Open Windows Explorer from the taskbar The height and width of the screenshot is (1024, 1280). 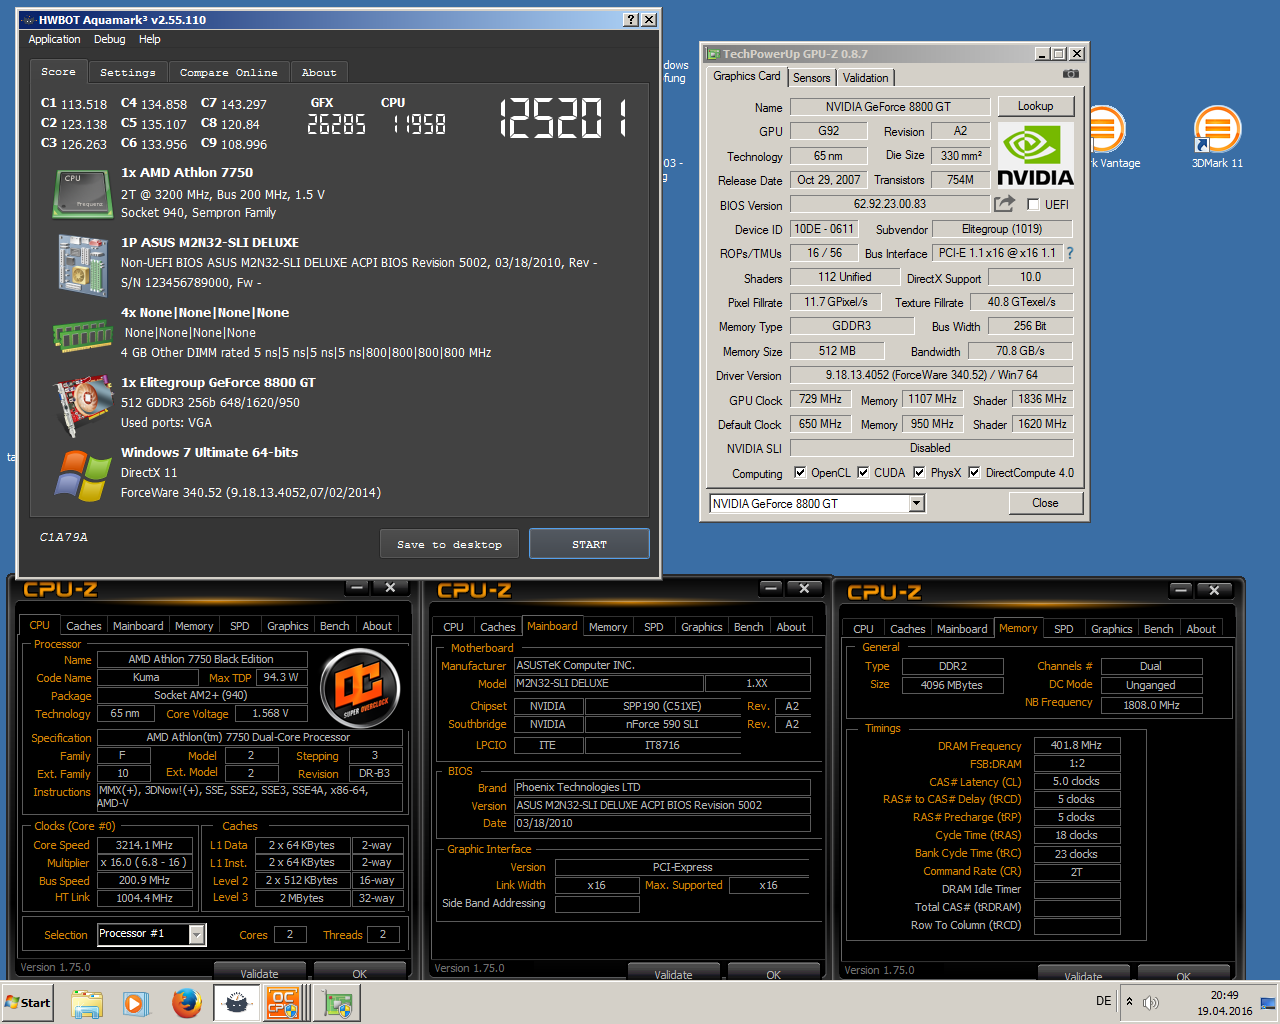point(87,1003)
